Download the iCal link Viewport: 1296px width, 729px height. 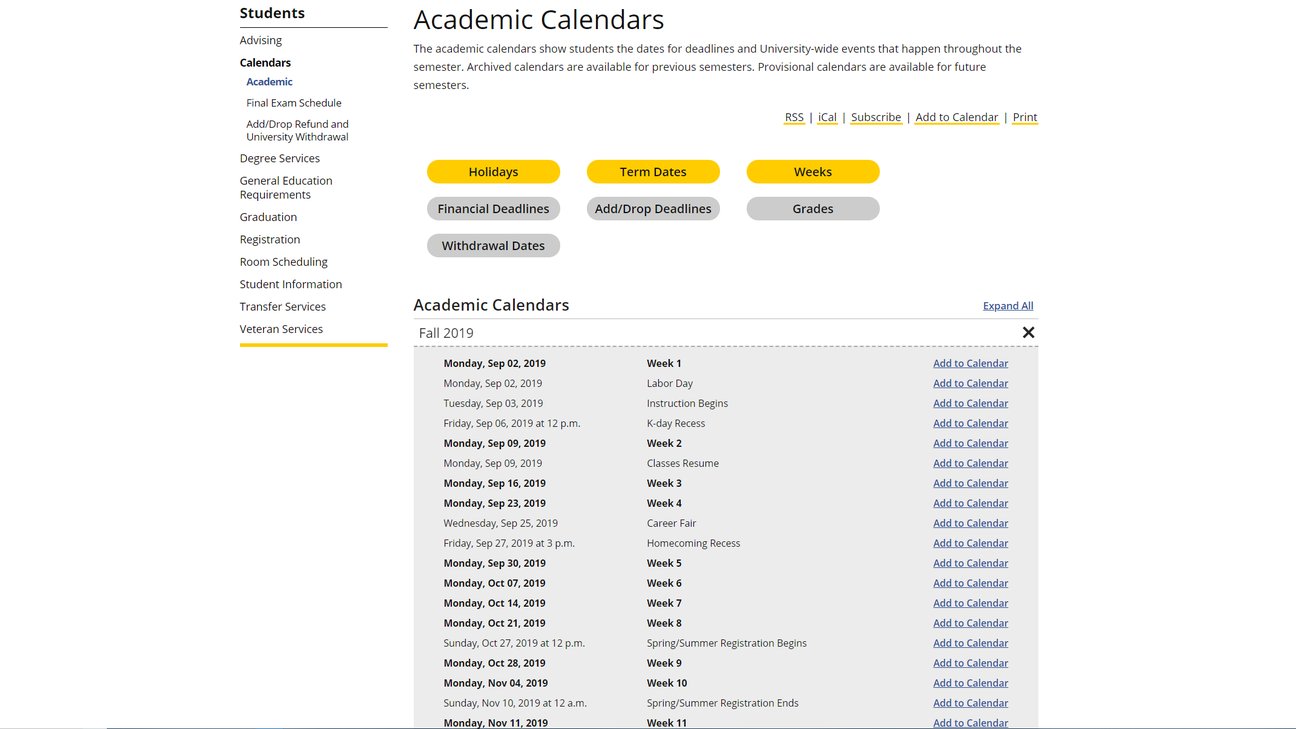(827, 117)
